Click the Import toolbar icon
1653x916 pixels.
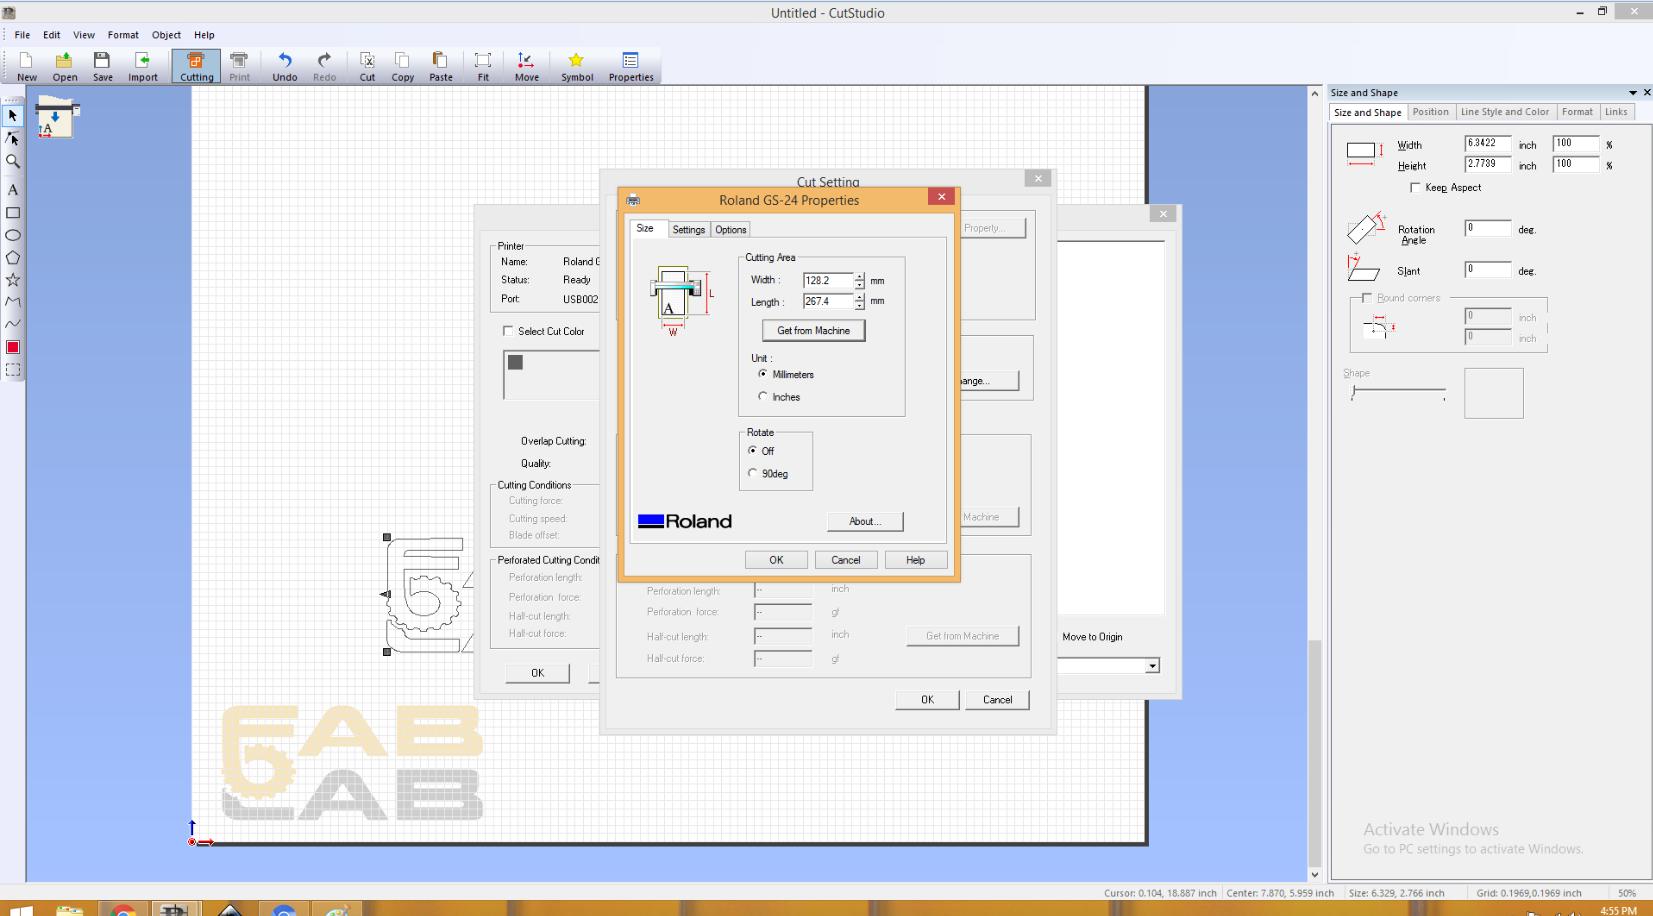(142, 66)
